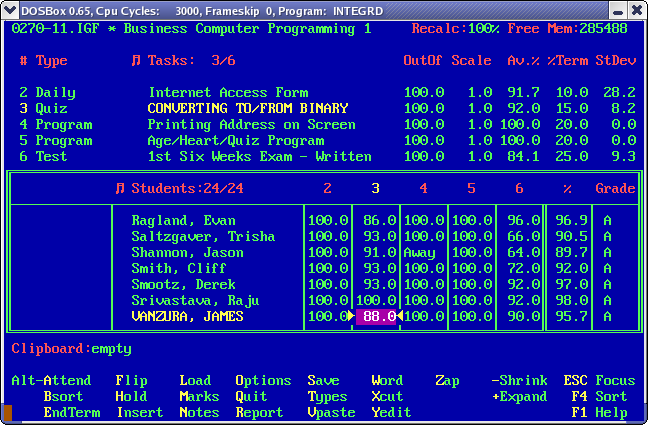Click the F1 Help command
648x425 pixels.
599,413
